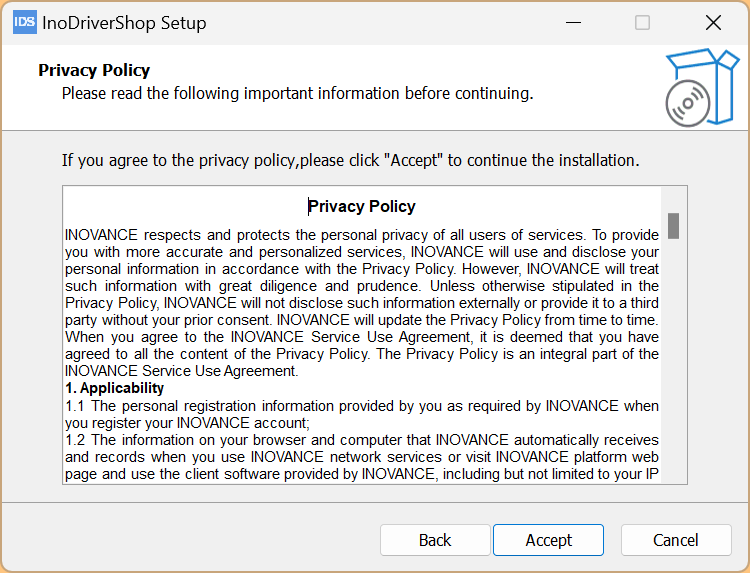
Task: Click the greyed-out maximize window icon
Action: point(642,22)
